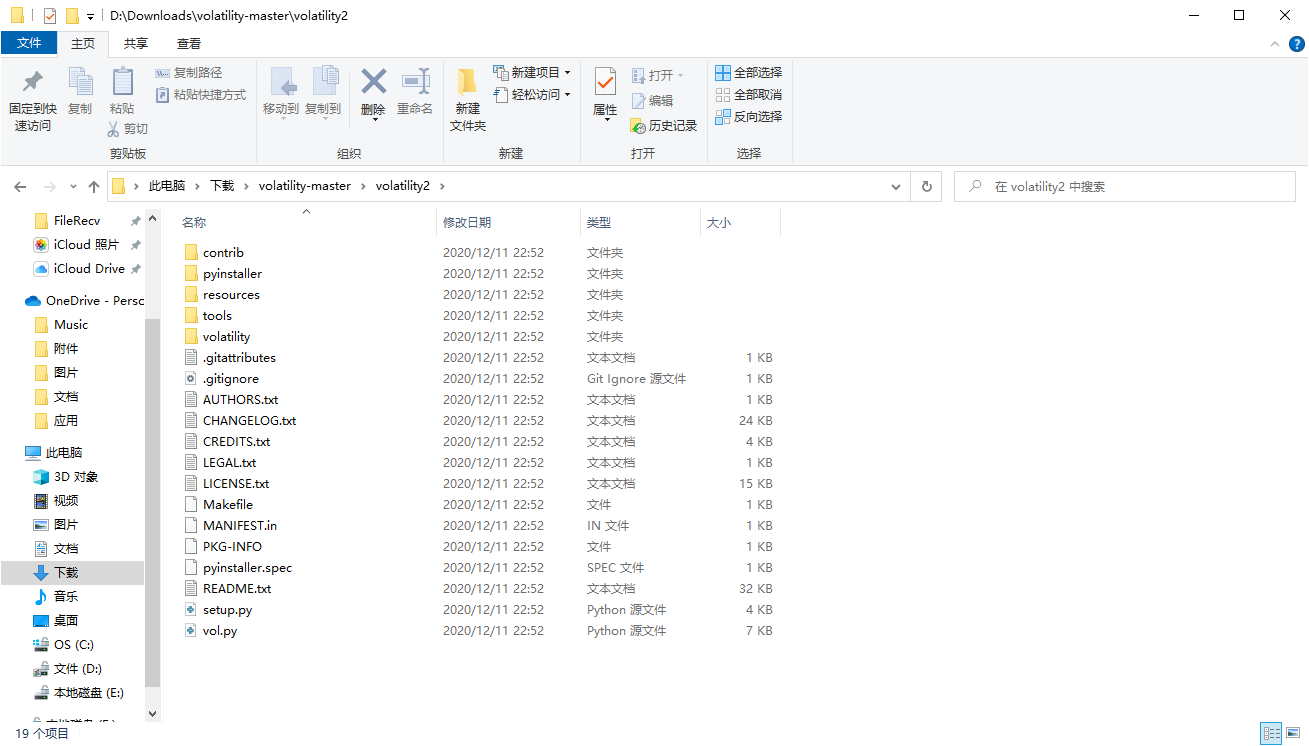The image size is (1309, 746).
Task: Select the pyinstaller folder
Action: coord(232,274)
